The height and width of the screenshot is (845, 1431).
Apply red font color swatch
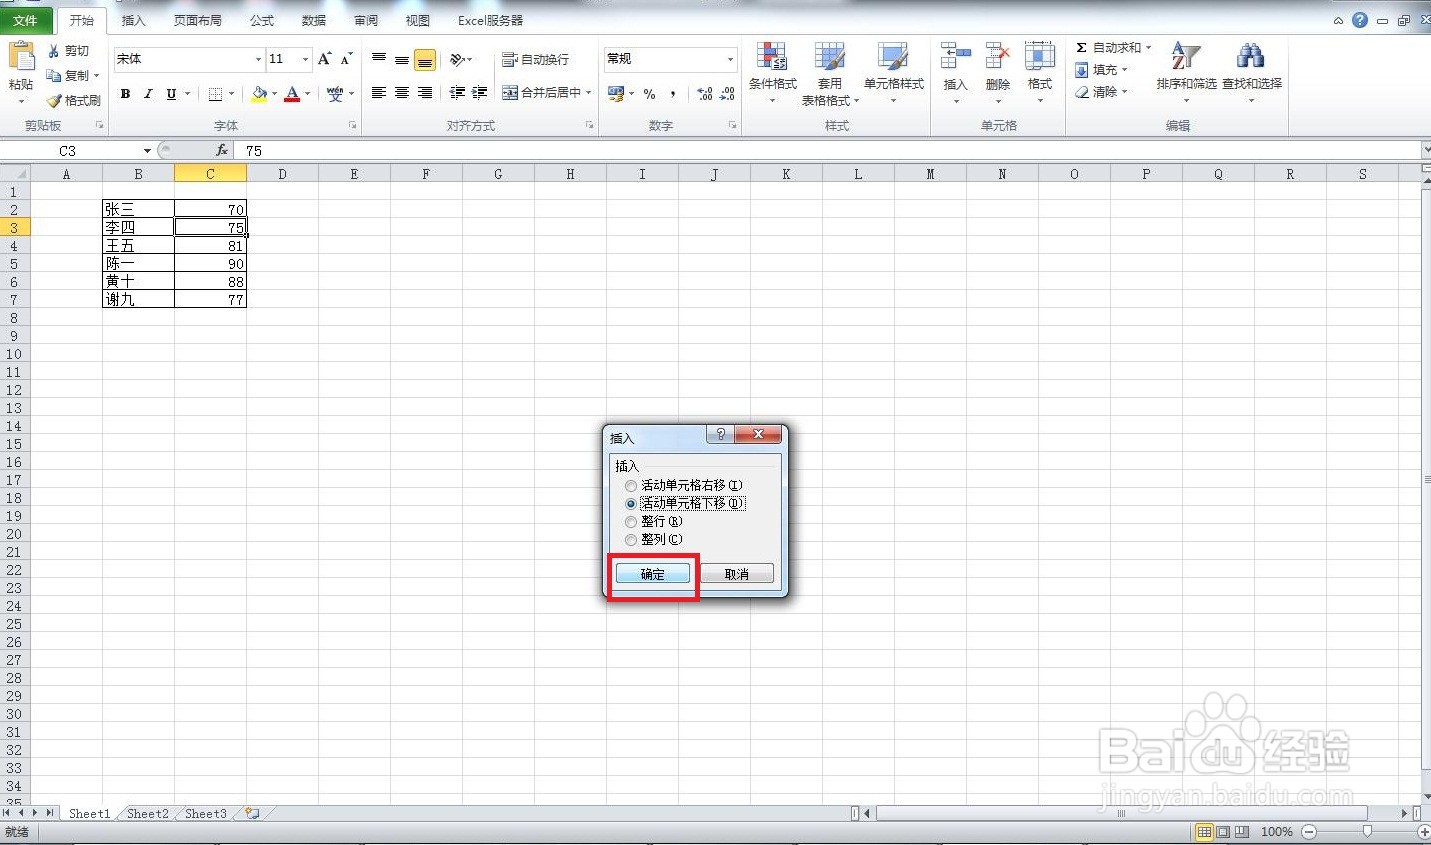point(293,94)
